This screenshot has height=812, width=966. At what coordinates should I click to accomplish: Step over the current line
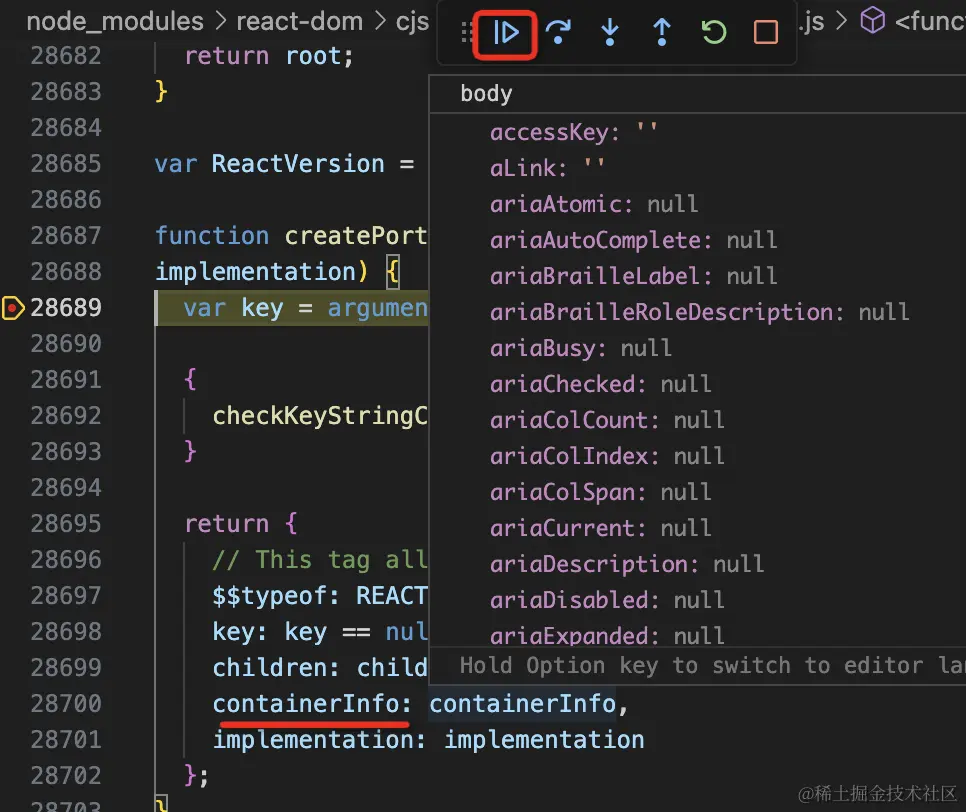[x=558, y=32]
